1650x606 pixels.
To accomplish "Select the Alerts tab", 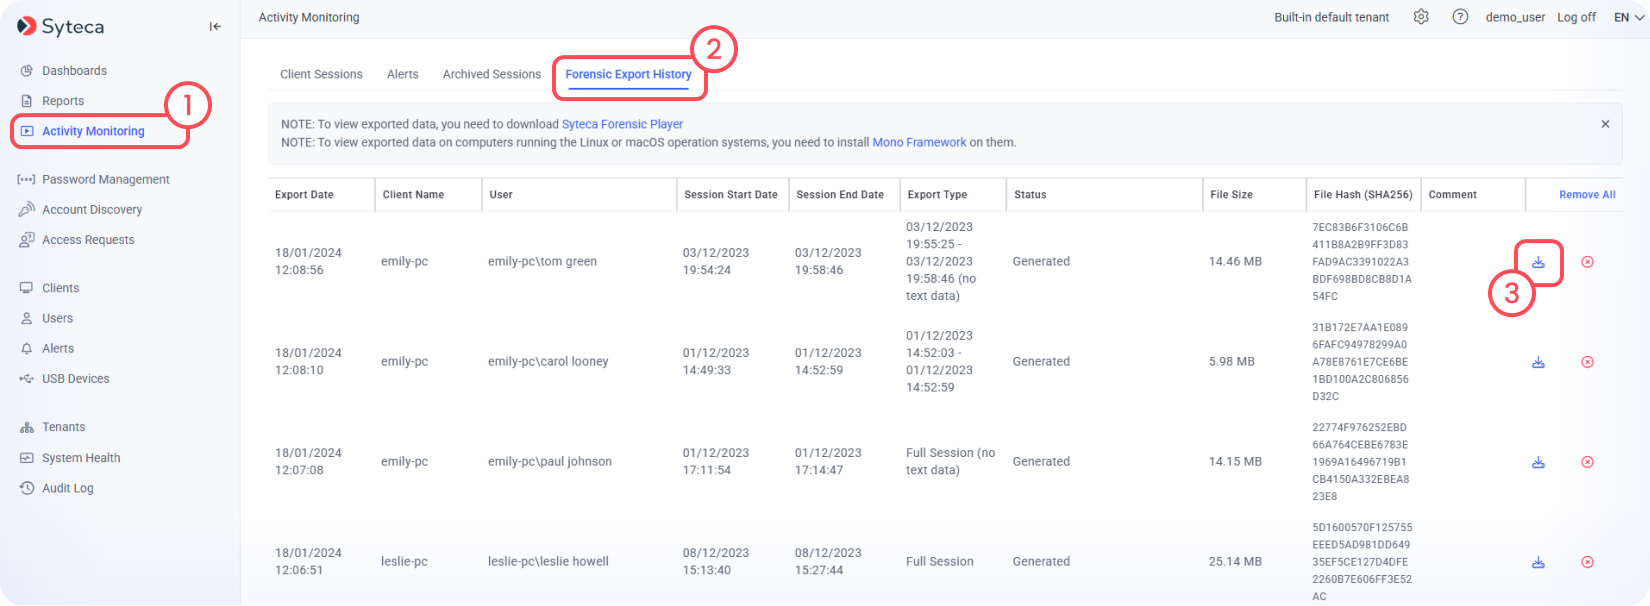I will pos(403,74).
